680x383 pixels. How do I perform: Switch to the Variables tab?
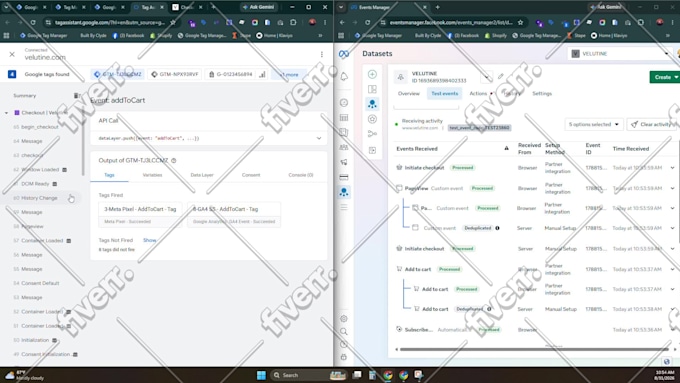coord(152,175)
